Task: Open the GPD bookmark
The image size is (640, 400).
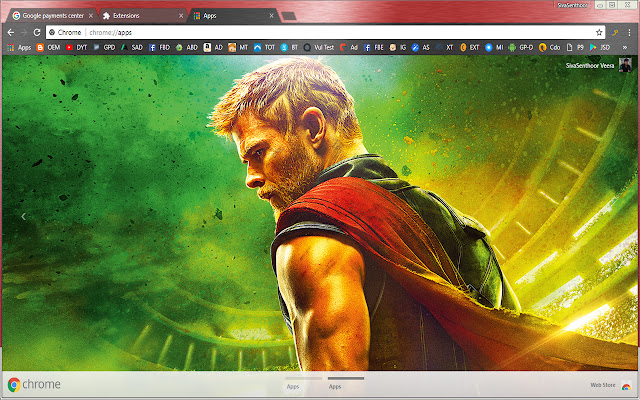Action: click(x=104, y=47)
